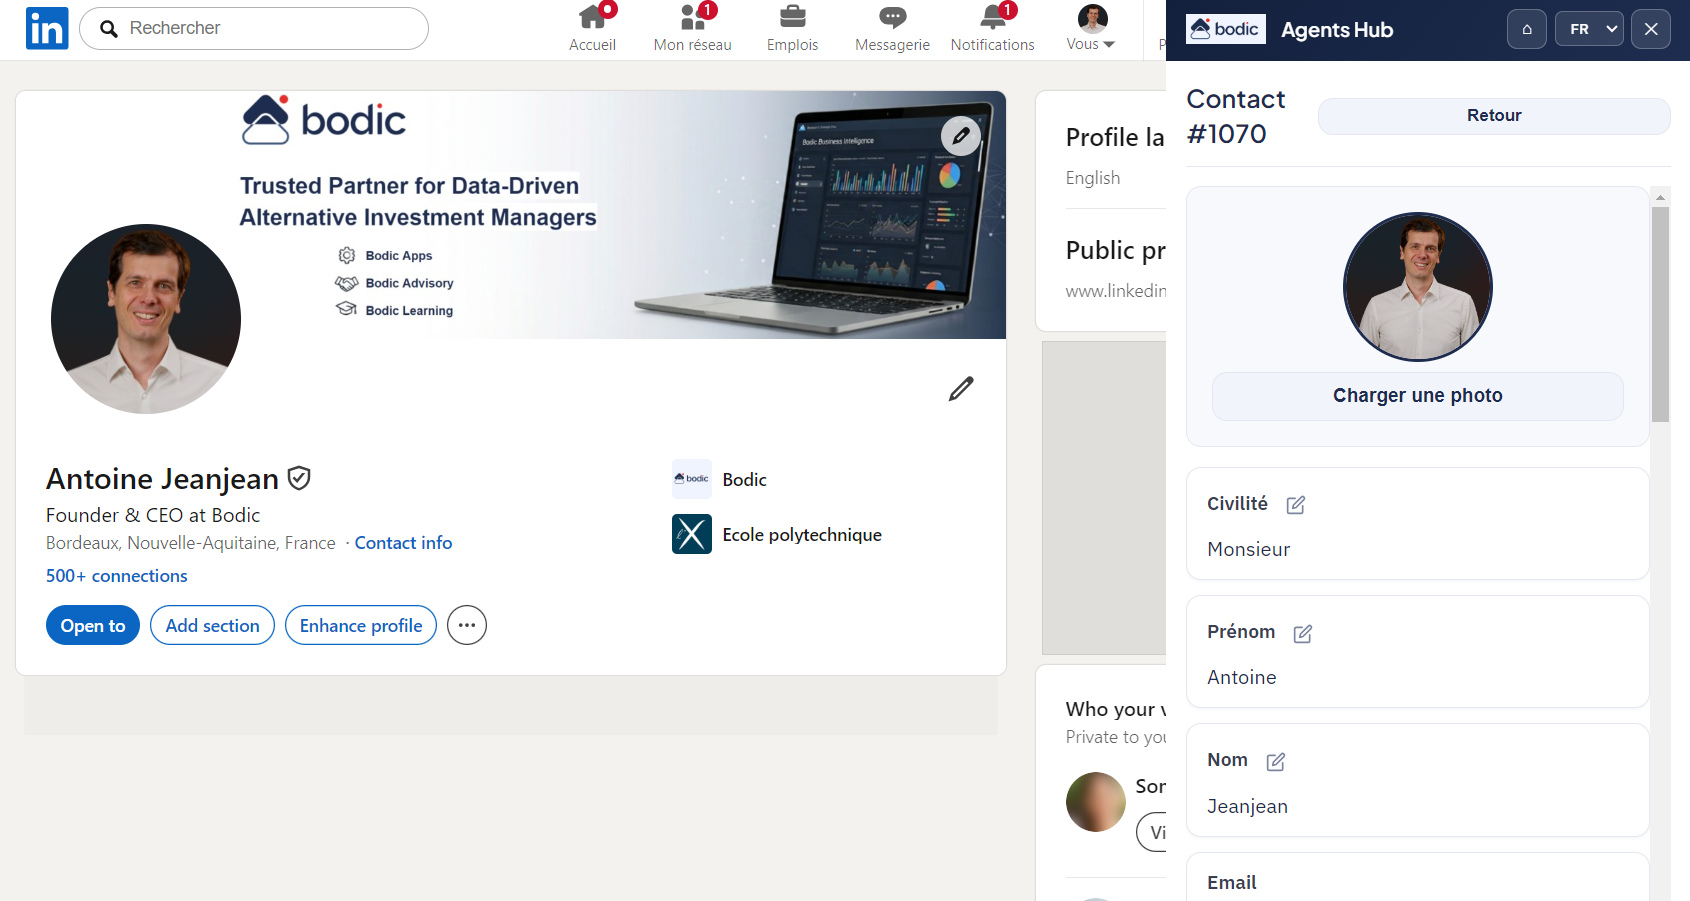The image size is (1690, 901).
Task: Click the more options (...) icon on the profile
Action: pos(466,625)
